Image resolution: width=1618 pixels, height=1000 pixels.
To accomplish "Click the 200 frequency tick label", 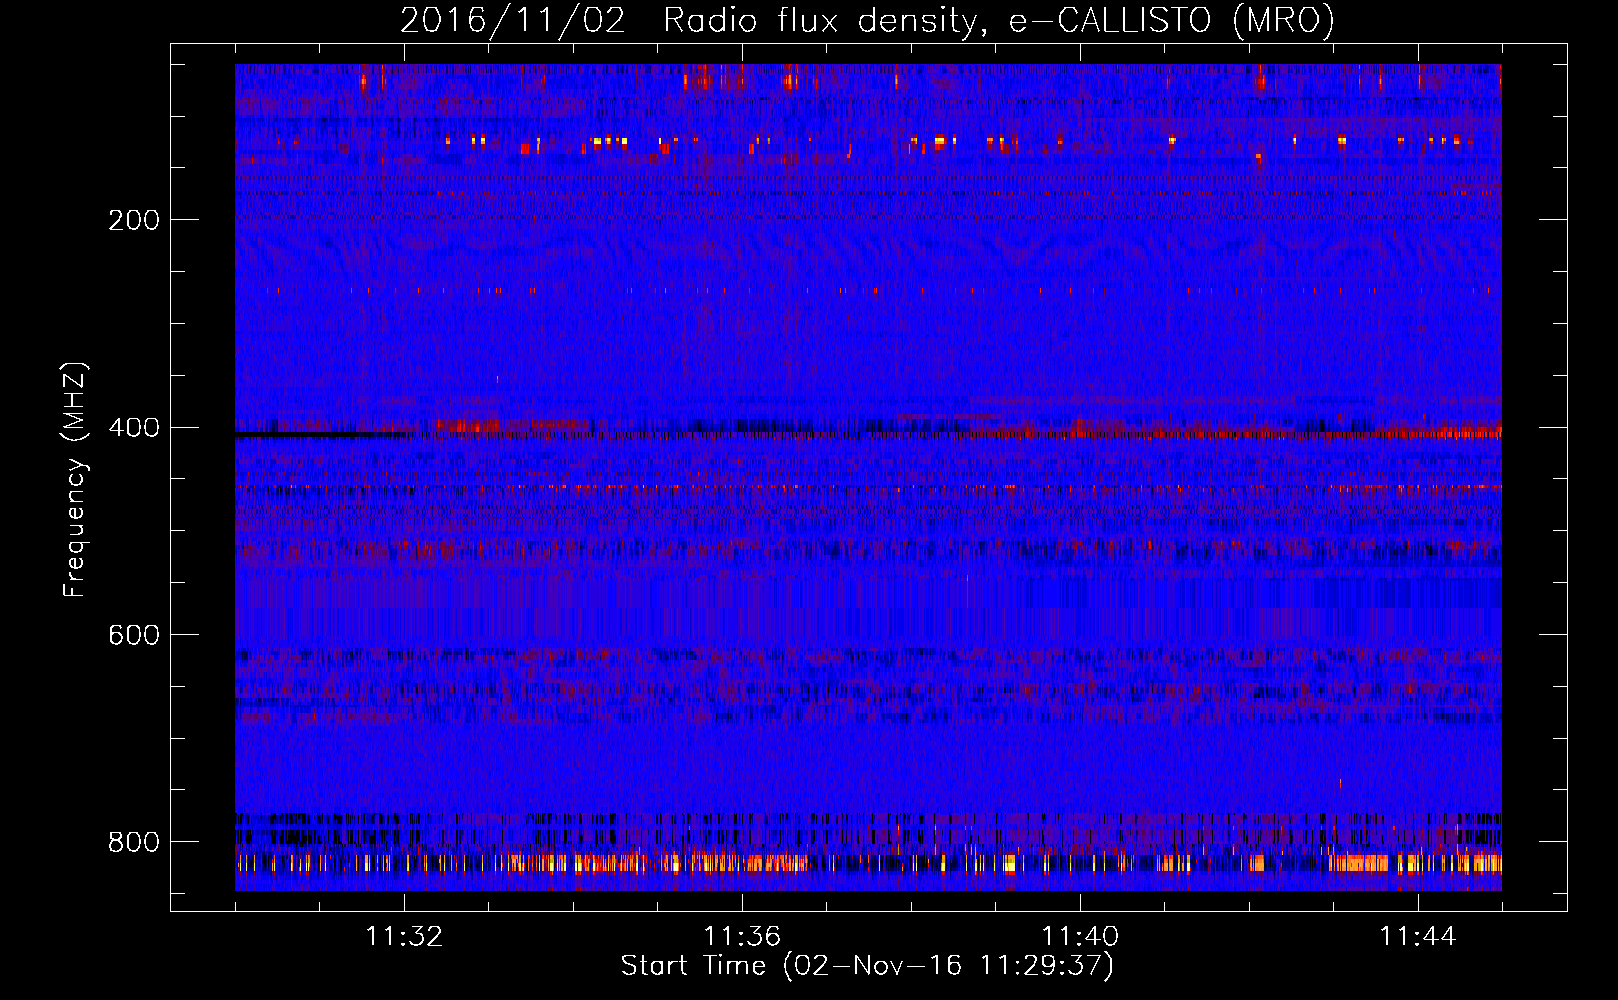I will (133, 220).
